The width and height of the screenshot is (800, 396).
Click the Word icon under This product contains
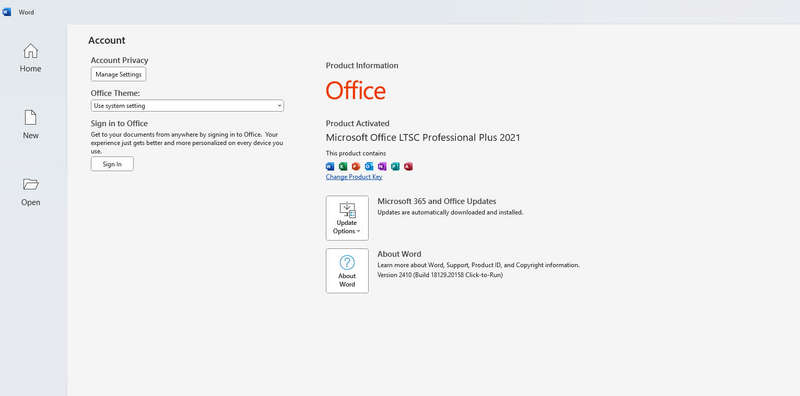[330, 166]
